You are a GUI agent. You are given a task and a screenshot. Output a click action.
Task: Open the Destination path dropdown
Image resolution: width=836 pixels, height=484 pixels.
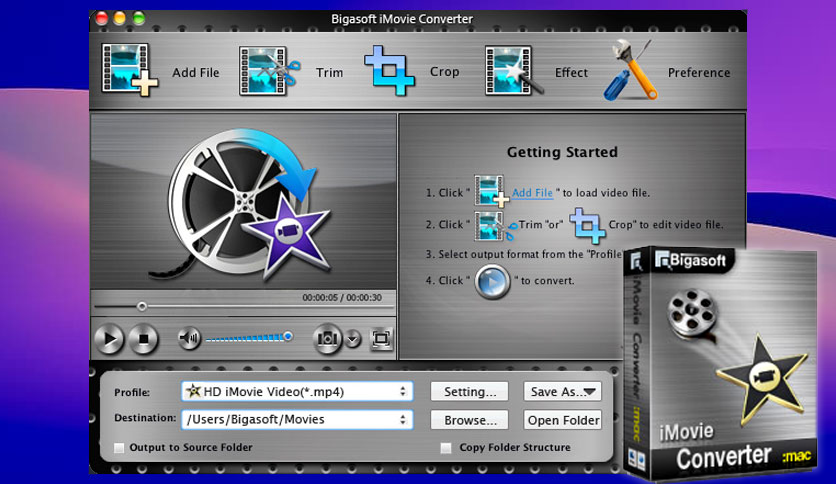(x=297, y=420)
